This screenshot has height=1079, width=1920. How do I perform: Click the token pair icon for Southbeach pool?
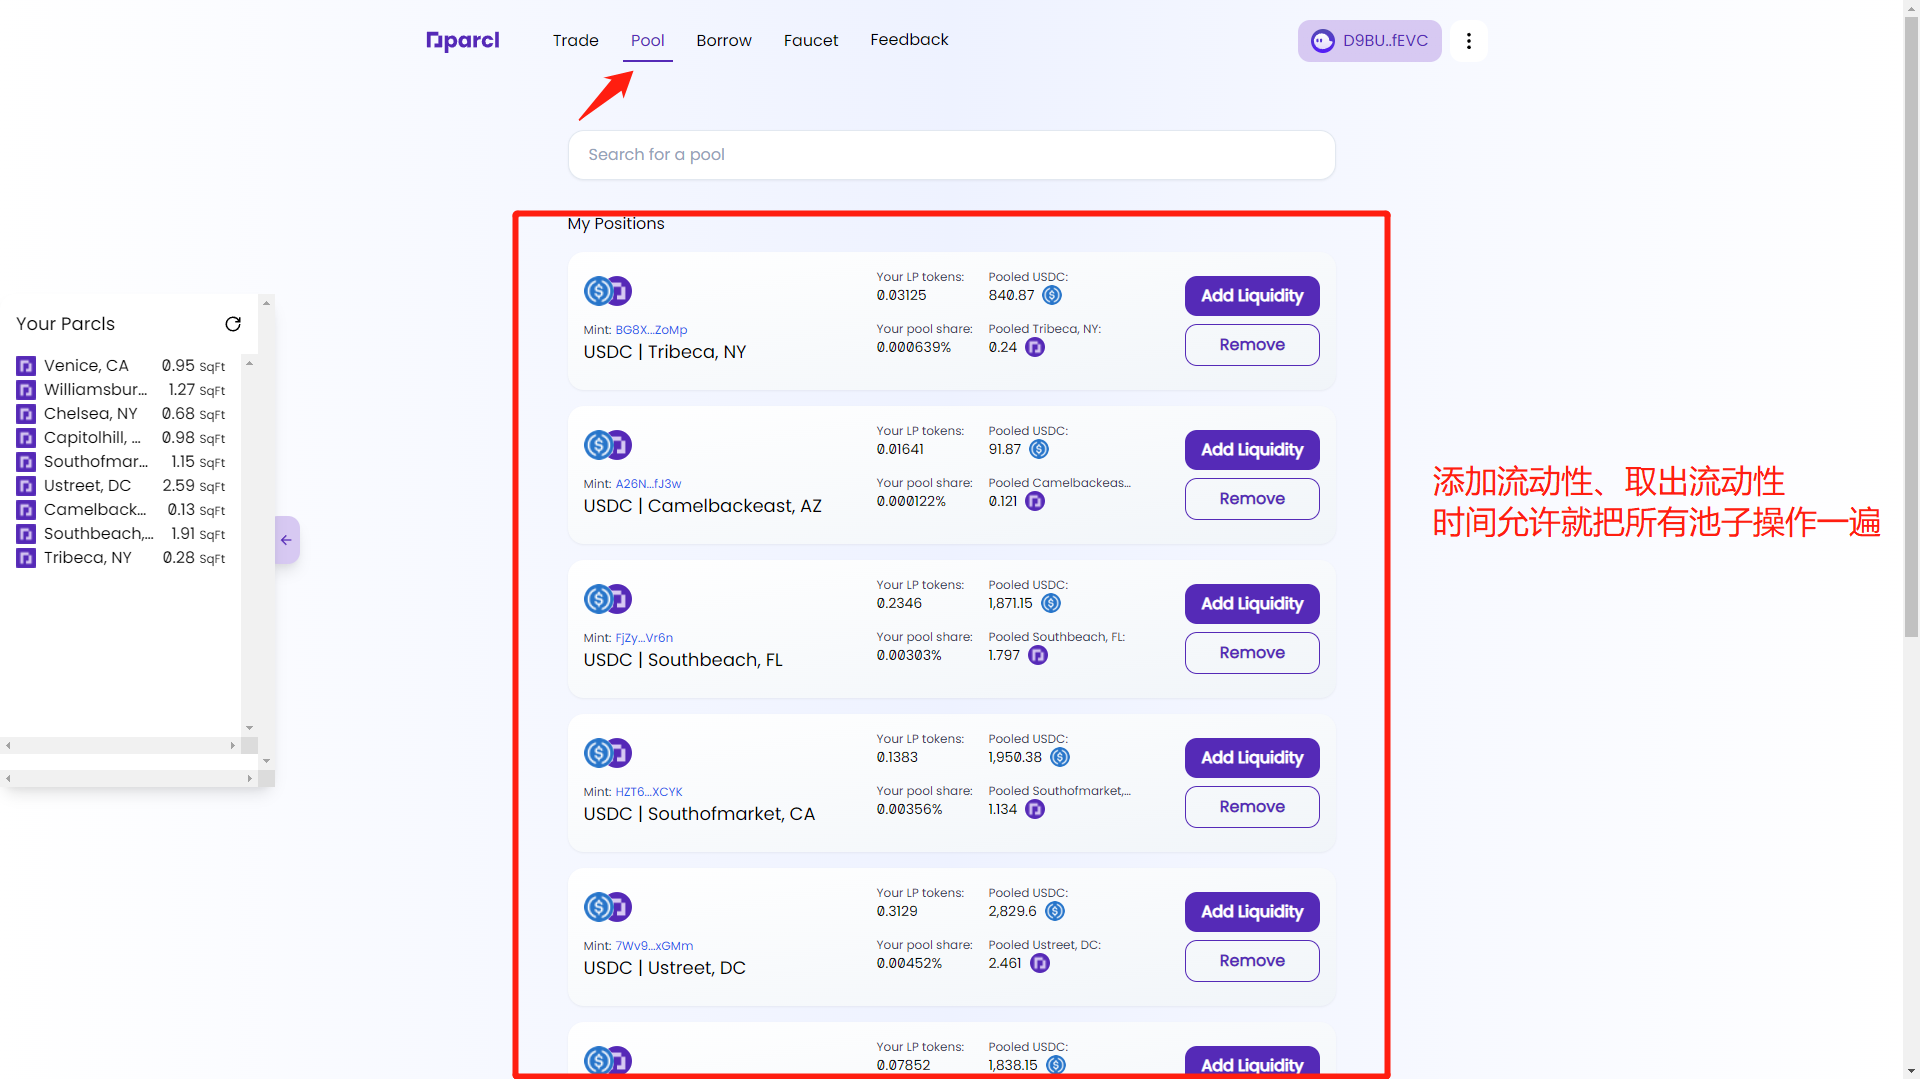608,599
